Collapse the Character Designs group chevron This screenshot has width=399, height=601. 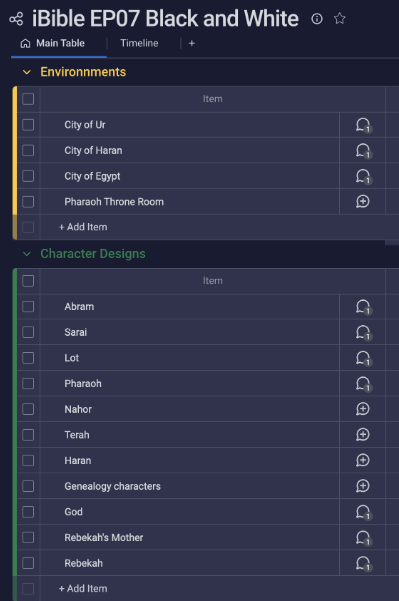(26, 254)
